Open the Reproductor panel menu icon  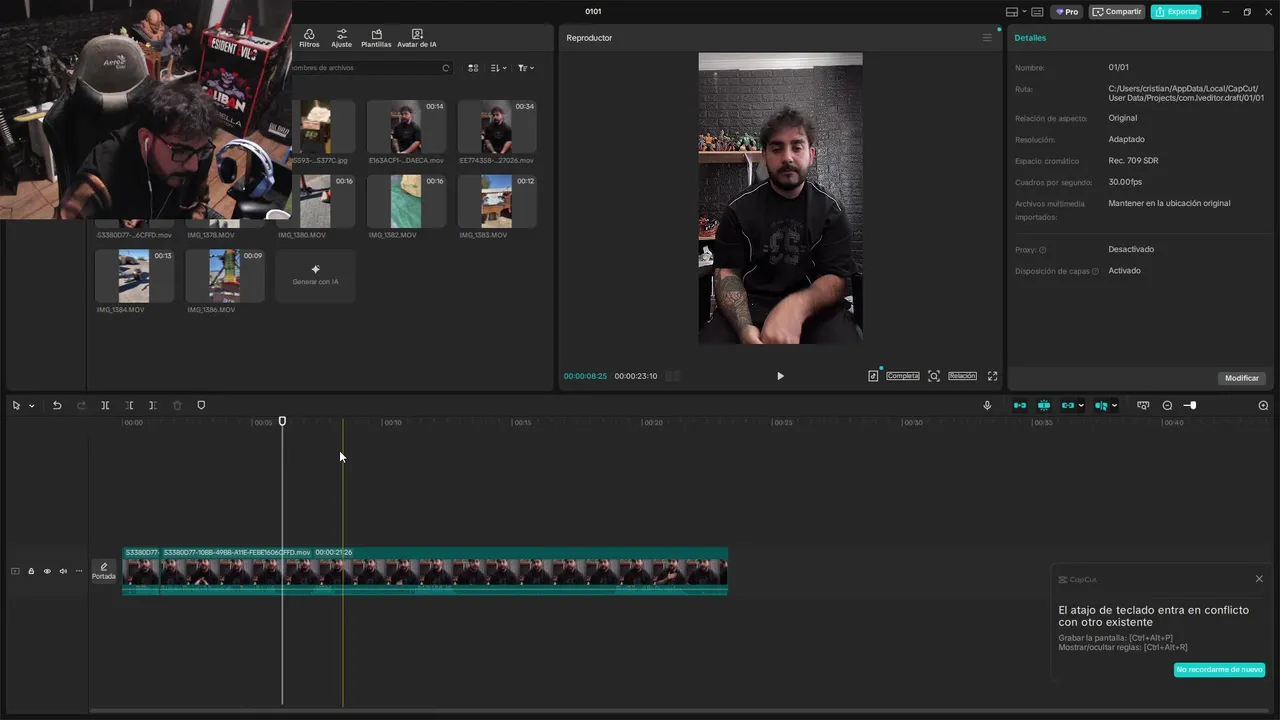[987, 38]
